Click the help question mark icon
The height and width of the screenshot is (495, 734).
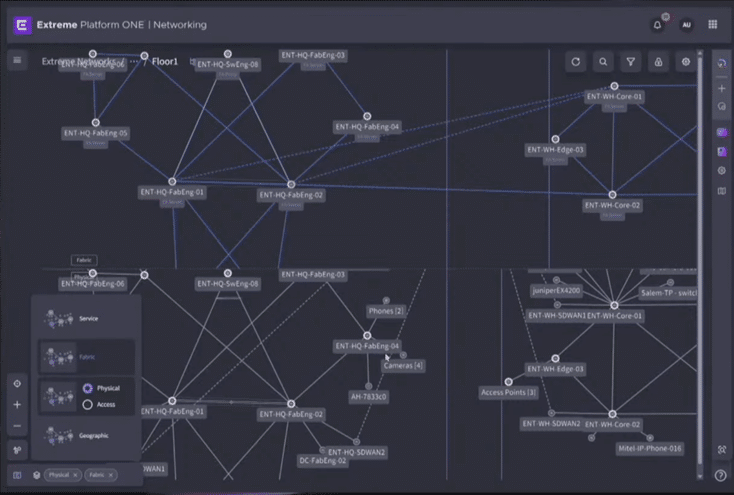(x=720, y=475)
